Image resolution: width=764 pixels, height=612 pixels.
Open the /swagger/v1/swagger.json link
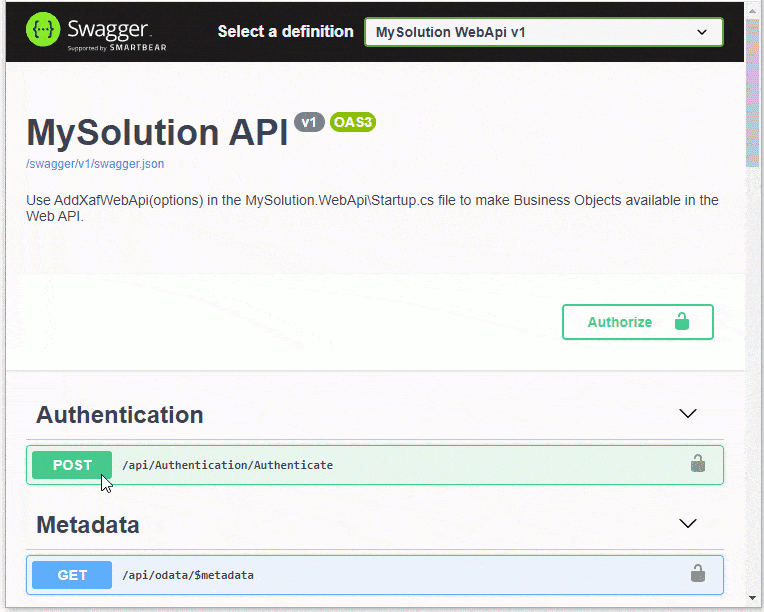coord(95,164)
